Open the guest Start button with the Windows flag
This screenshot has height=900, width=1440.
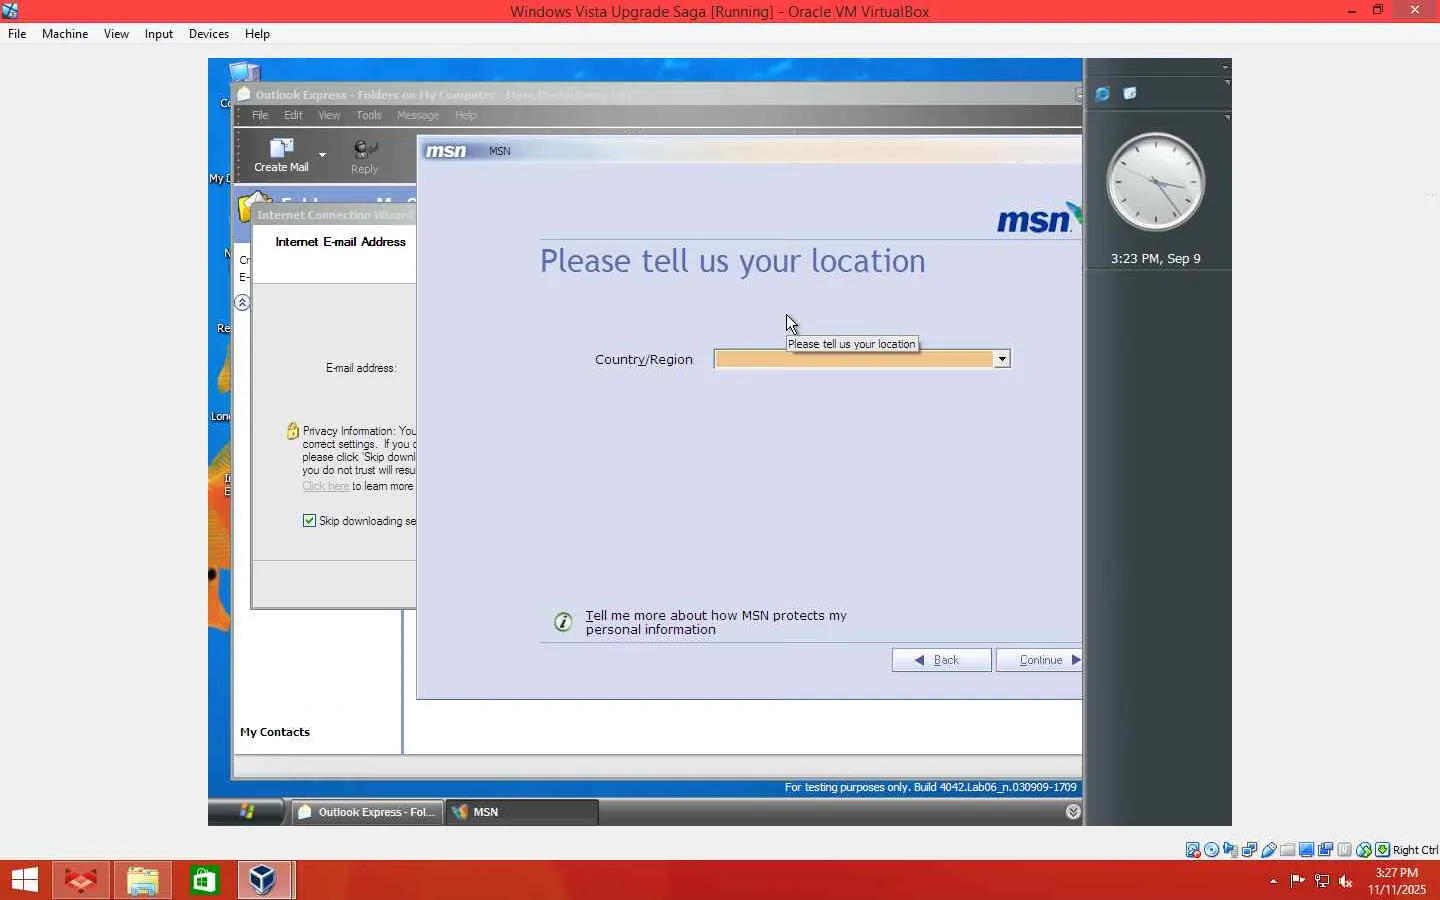coord(246,812)
